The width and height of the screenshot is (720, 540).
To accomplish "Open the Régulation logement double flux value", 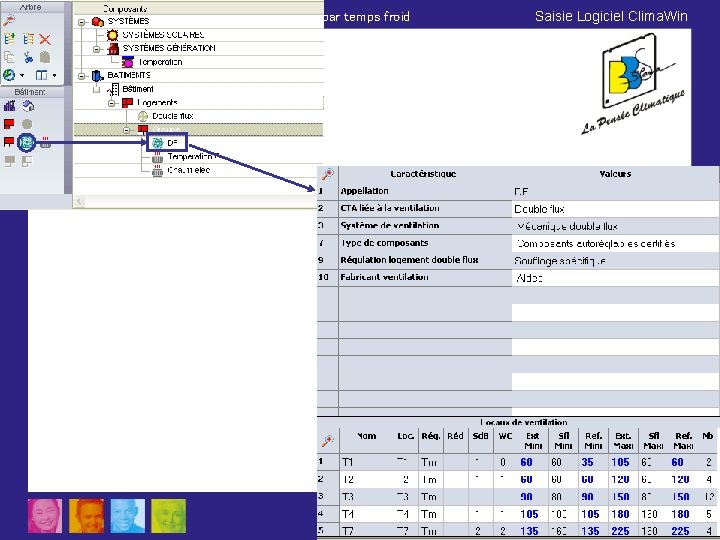I will coord(615,260).
